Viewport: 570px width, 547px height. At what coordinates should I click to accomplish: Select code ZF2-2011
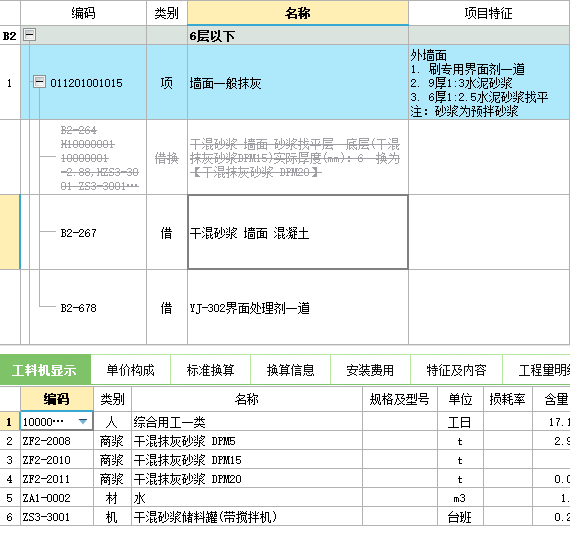point(57,479)
